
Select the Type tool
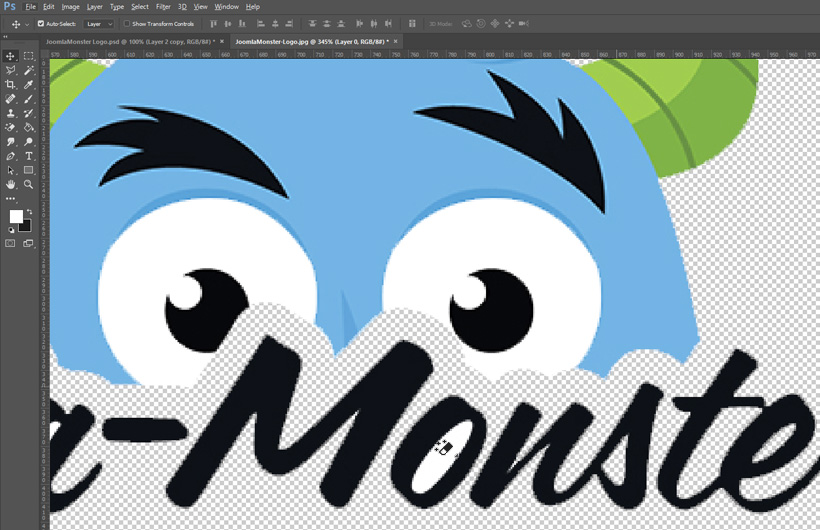point(28,156)
